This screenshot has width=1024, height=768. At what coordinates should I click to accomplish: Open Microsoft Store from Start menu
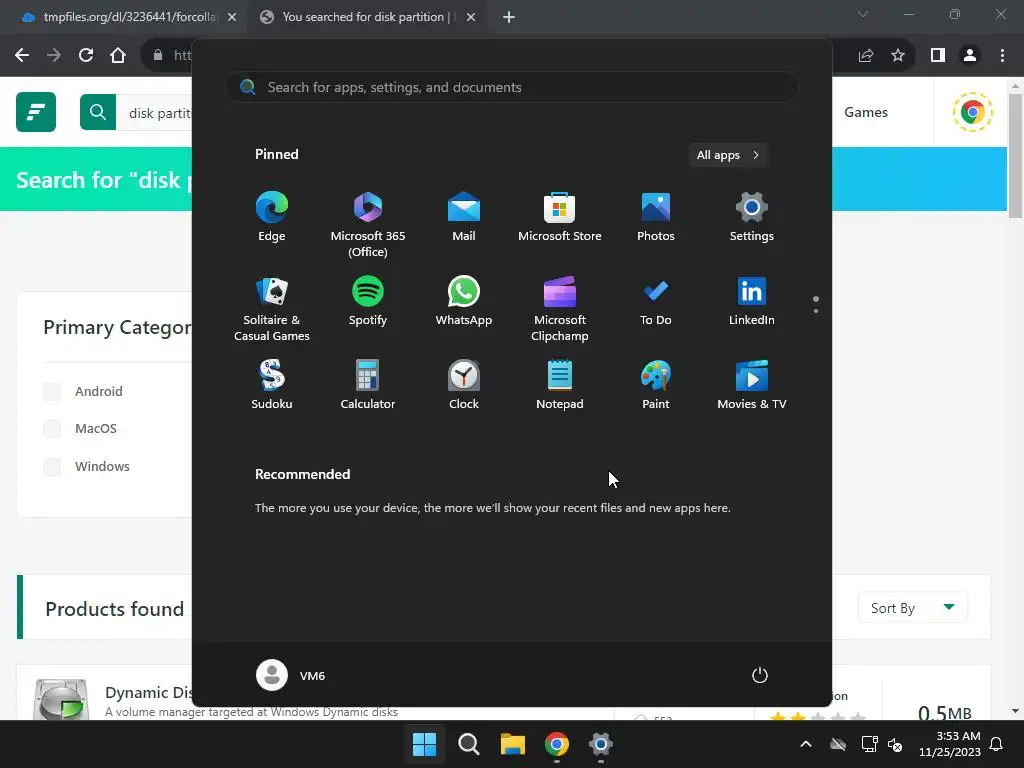pyautogui.click(x=560, y=217)
